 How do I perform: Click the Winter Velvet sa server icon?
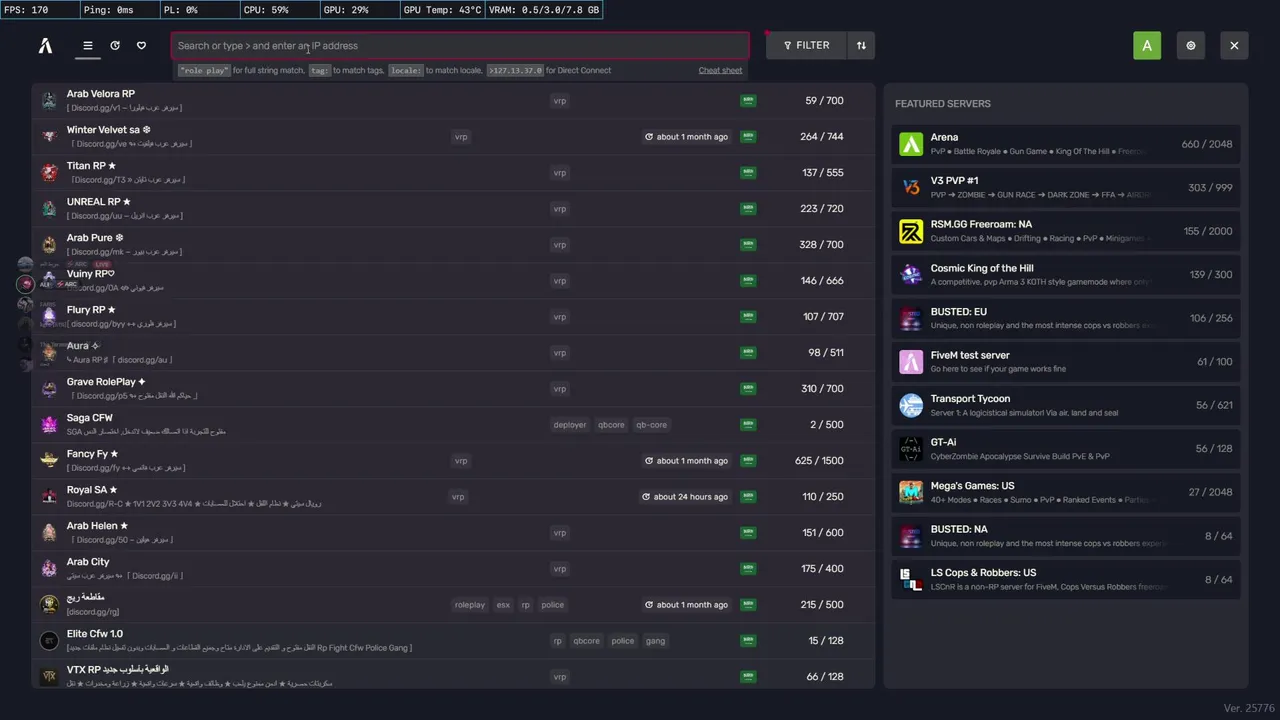click(x=49, y=136)
